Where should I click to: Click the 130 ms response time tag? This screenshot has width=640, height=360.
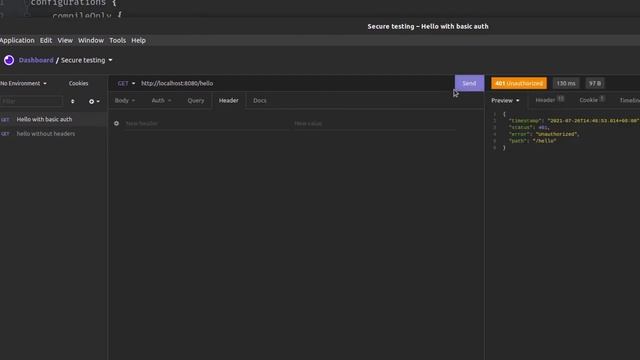pos(566,83)
